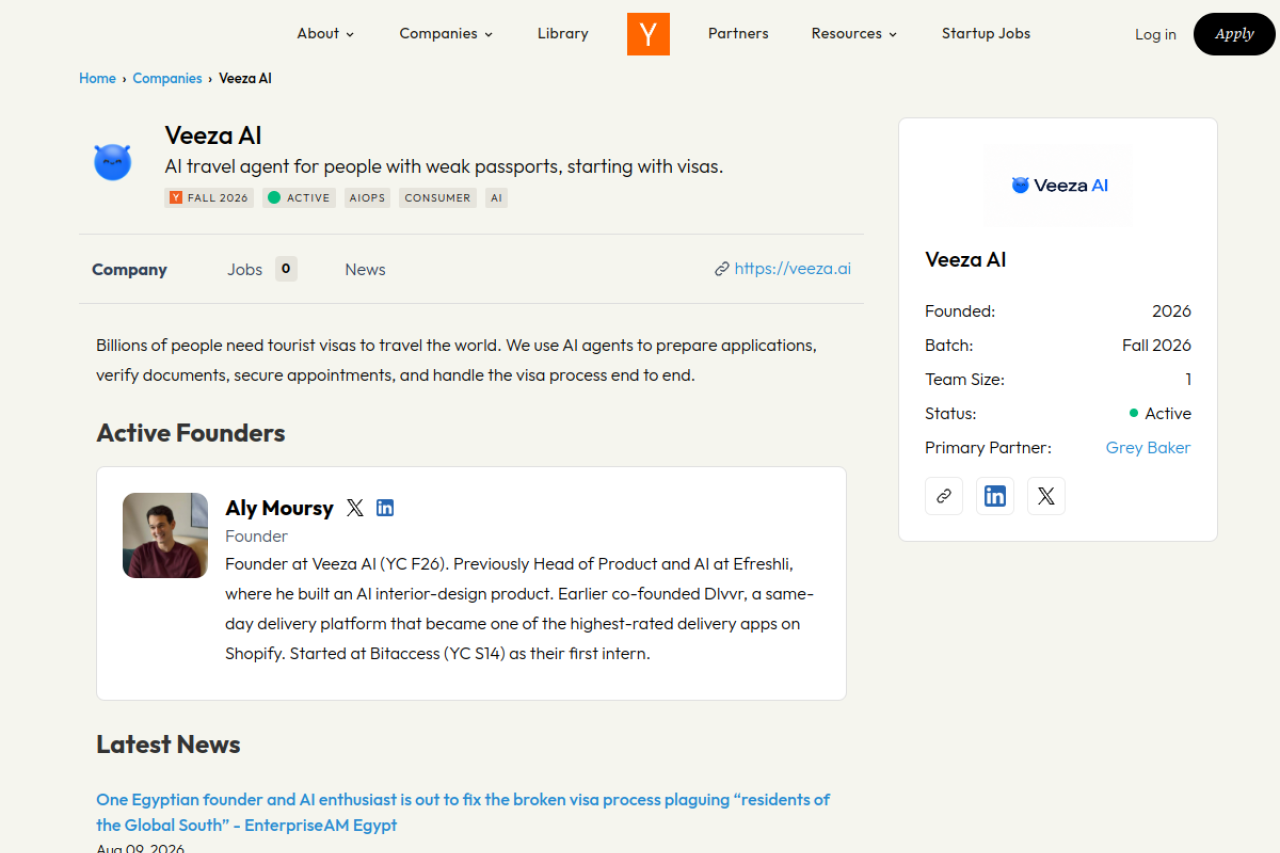1280x853 pixels.
Task: Click the Veeza AI name in sidebar card
Action: coord(966,260)
